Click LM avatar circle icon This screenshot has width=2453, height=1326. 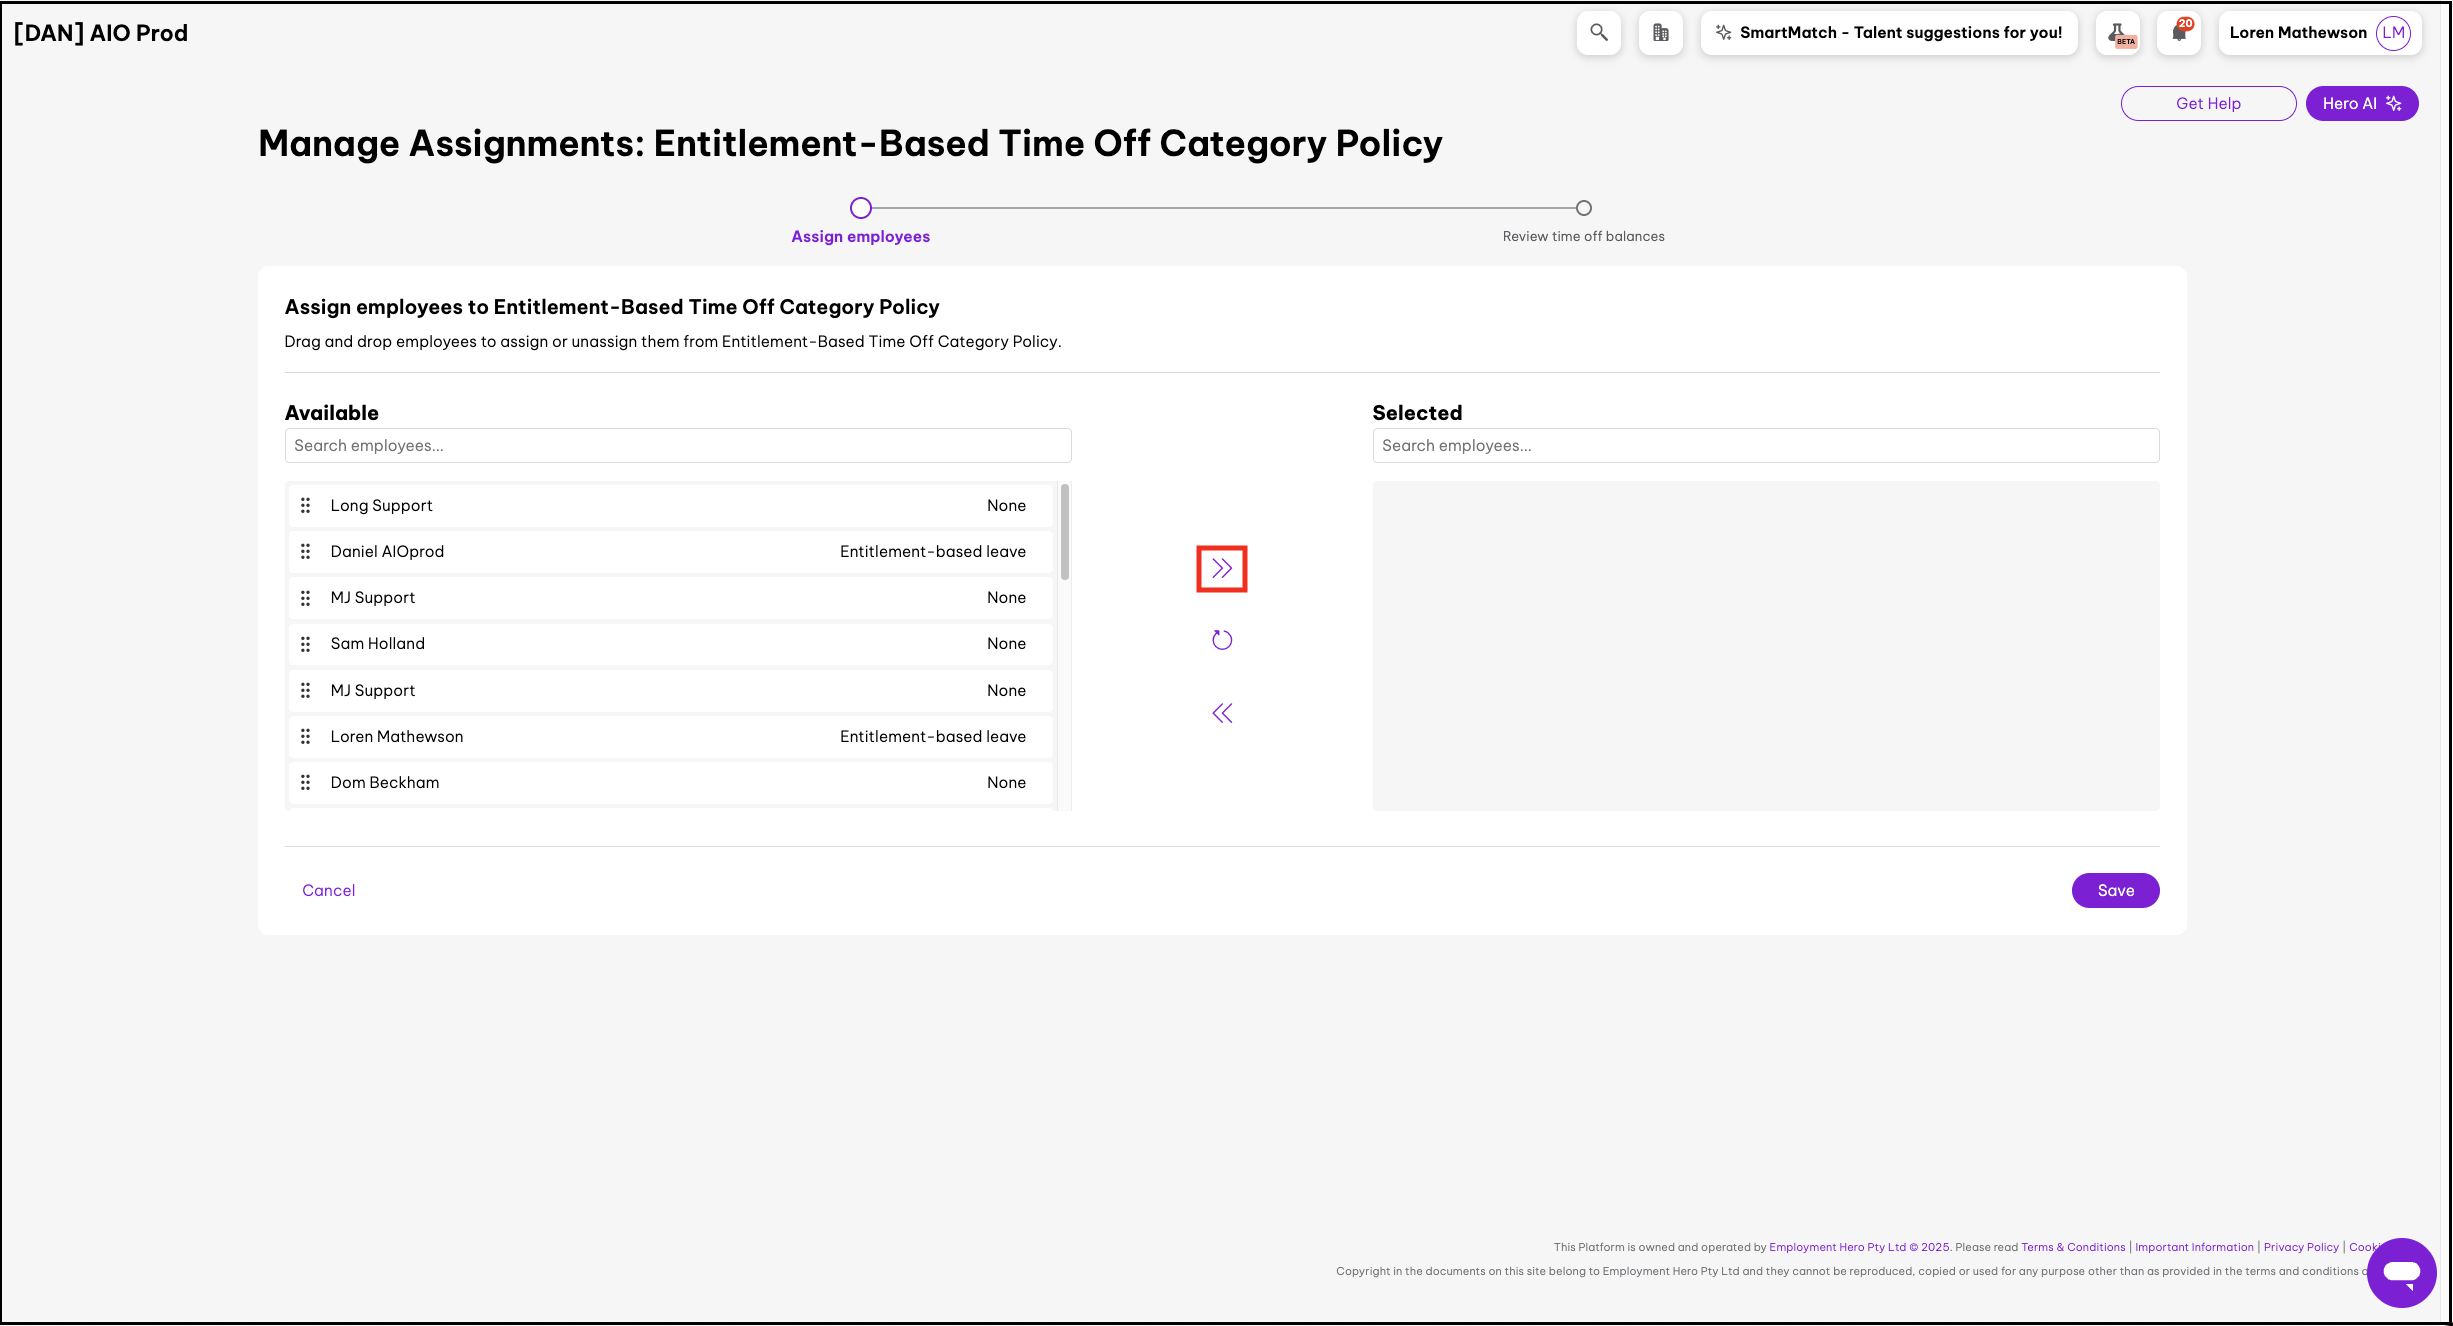(2393, 33)
